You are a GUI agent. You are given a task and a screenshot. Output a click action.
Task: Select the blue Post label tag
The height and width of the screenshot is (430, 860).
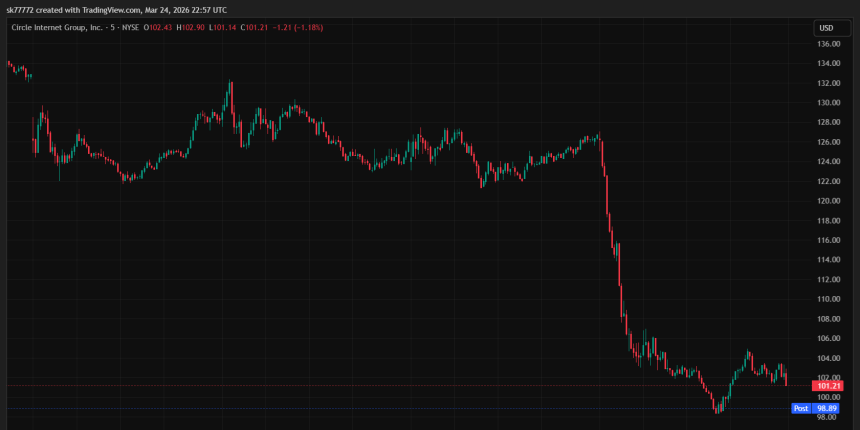(x=800, y=408)
